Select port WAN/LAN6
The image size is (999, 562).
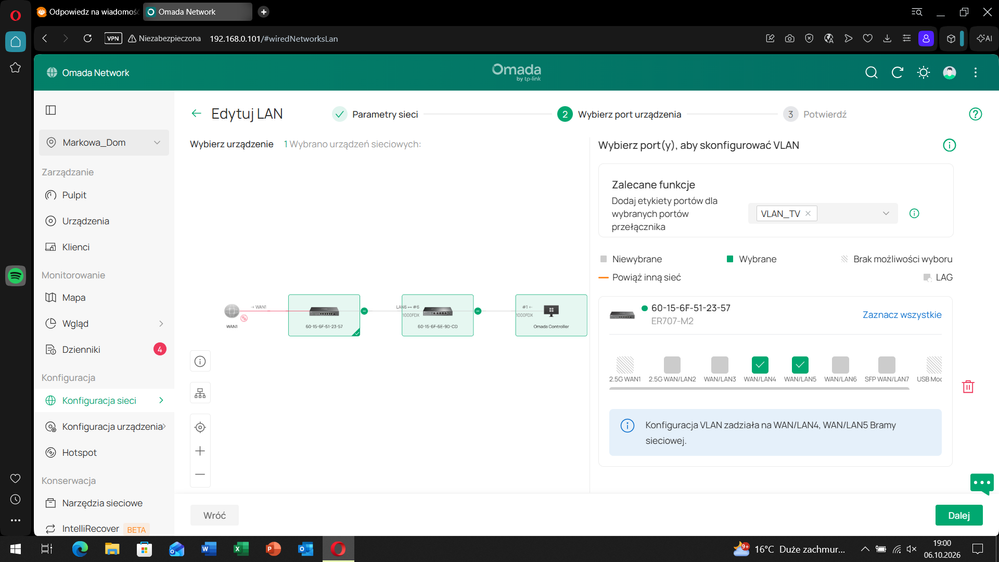click(x=840, y=364)
